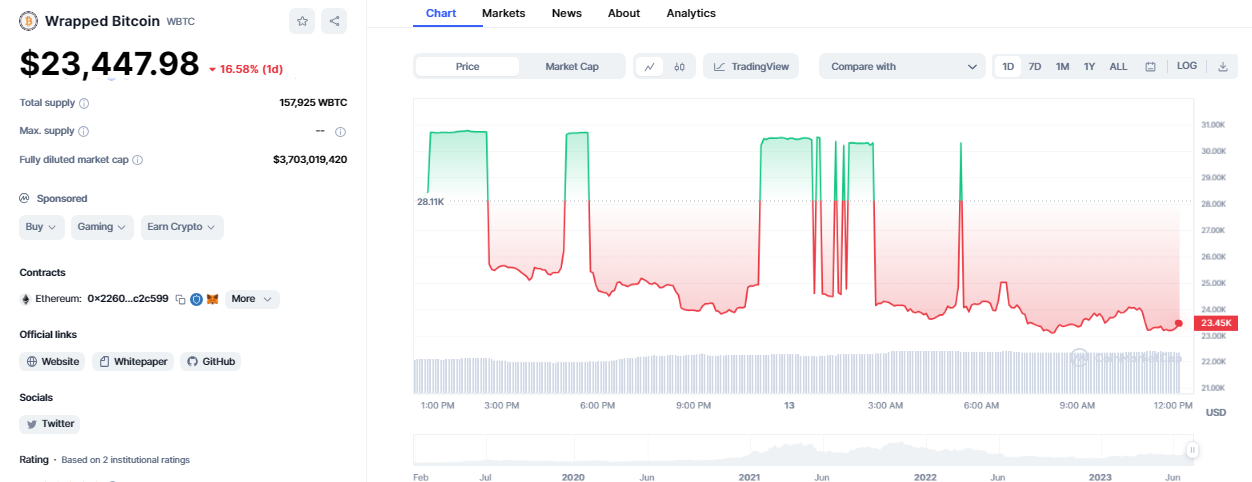Click Based on 2 institutional ratings text

tap(126, 460)
